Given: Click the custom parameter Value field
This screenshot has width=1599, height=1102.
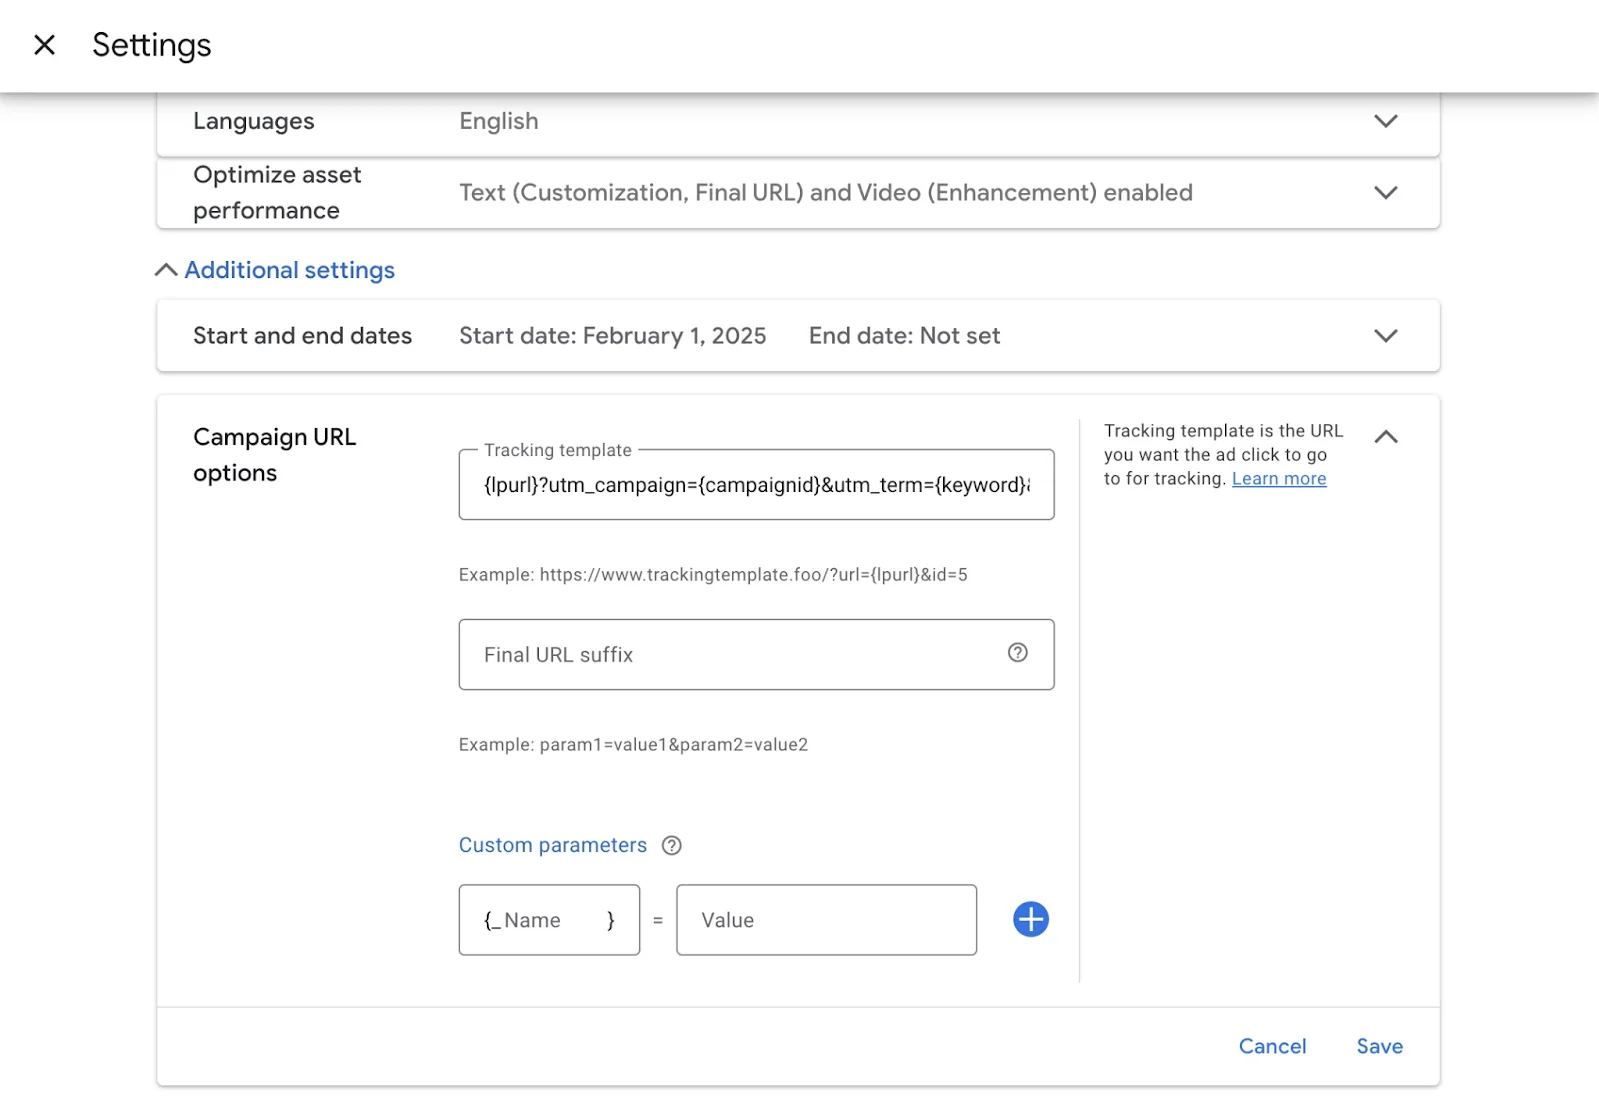Looking at the screenshot, I should coord(826,920).
